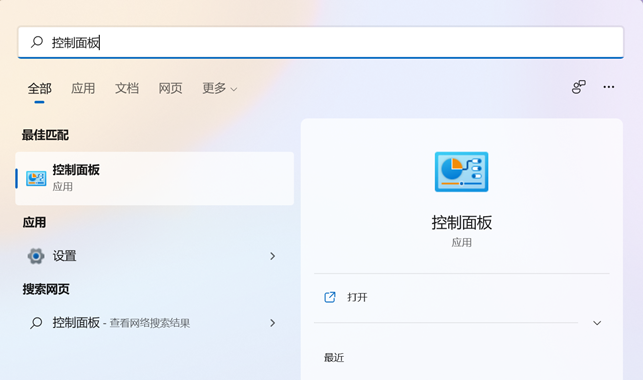
Task: Click the web search magnifier icon
Action: pyautogui.click(x=36, y=323)
